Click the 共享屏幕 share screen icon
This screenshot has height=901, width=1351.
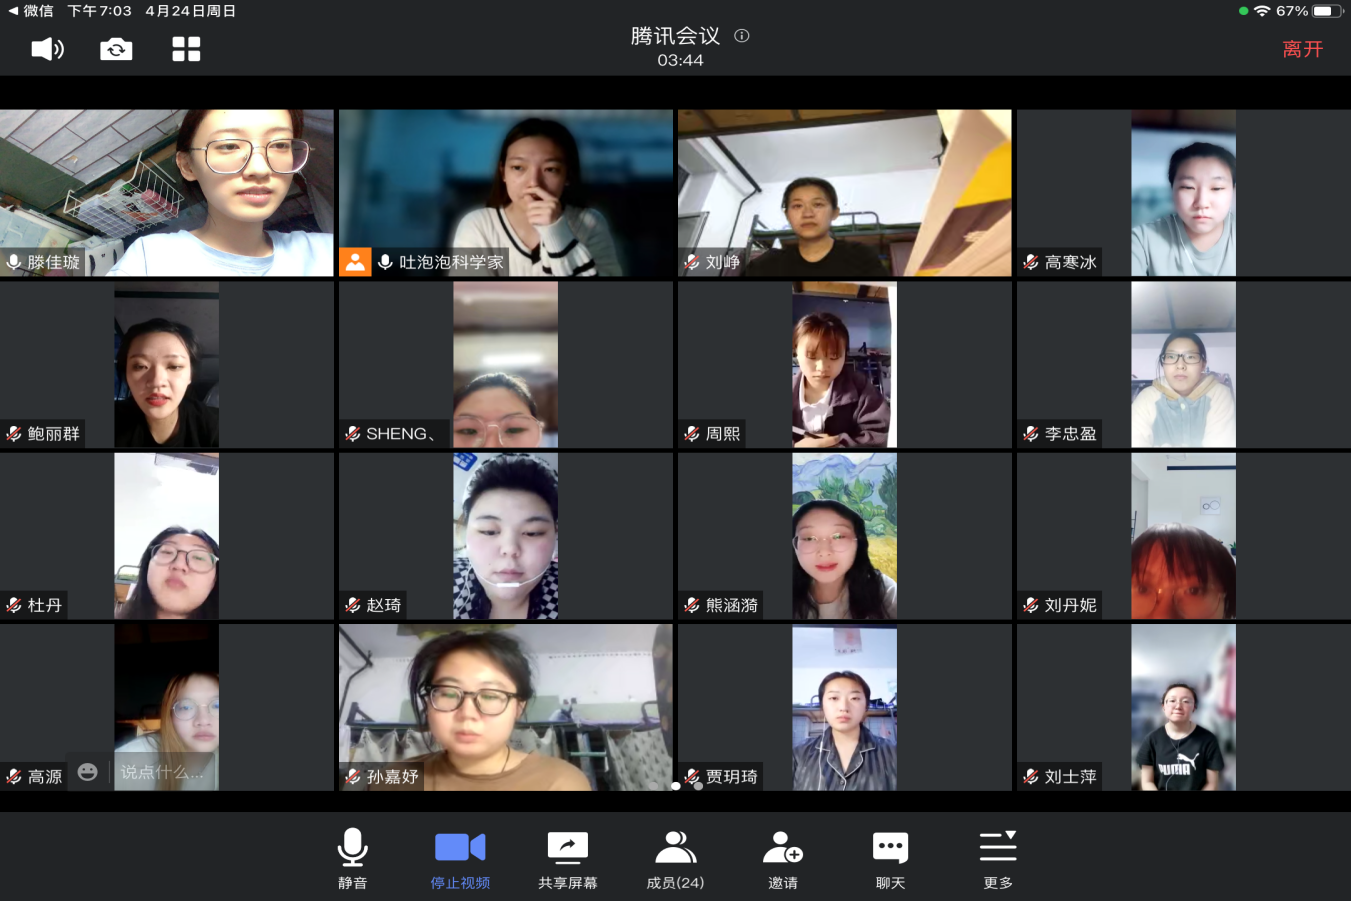[567, 859]
